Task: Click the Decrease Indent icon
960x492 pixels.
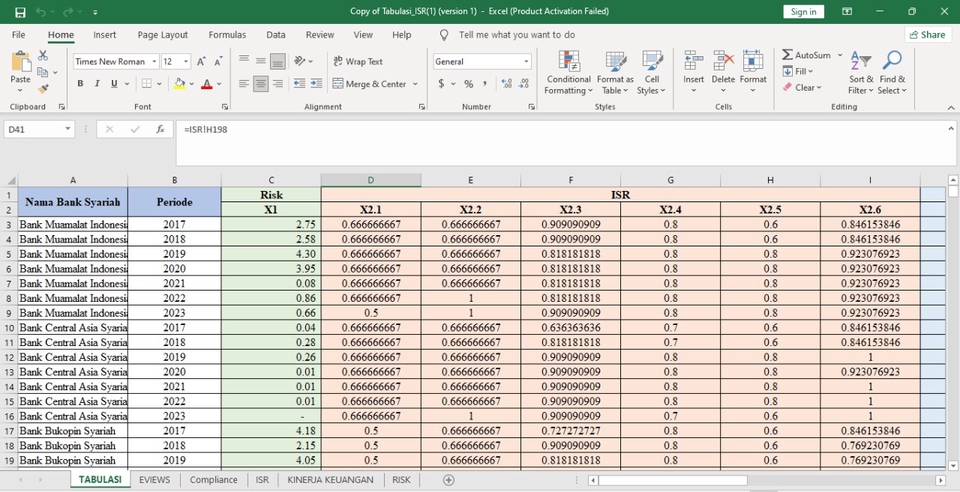Action: (x=299, y=84)
